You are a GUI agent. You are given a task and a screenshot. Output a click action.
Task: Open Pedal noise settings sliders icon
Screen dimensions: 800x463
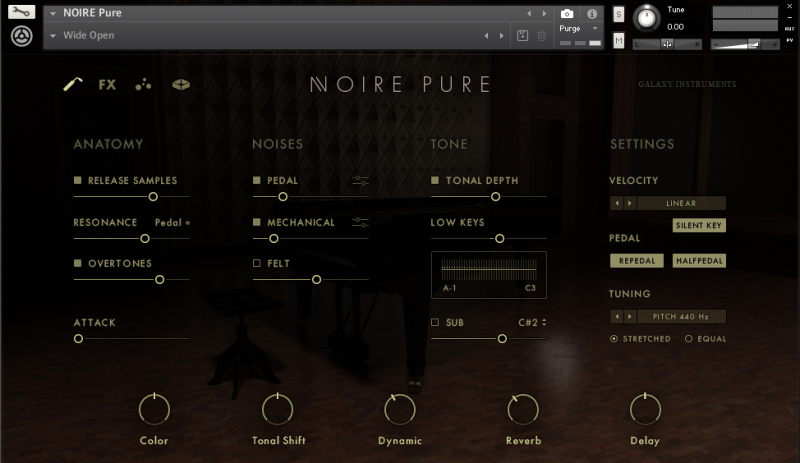click(x=360, y=181)
